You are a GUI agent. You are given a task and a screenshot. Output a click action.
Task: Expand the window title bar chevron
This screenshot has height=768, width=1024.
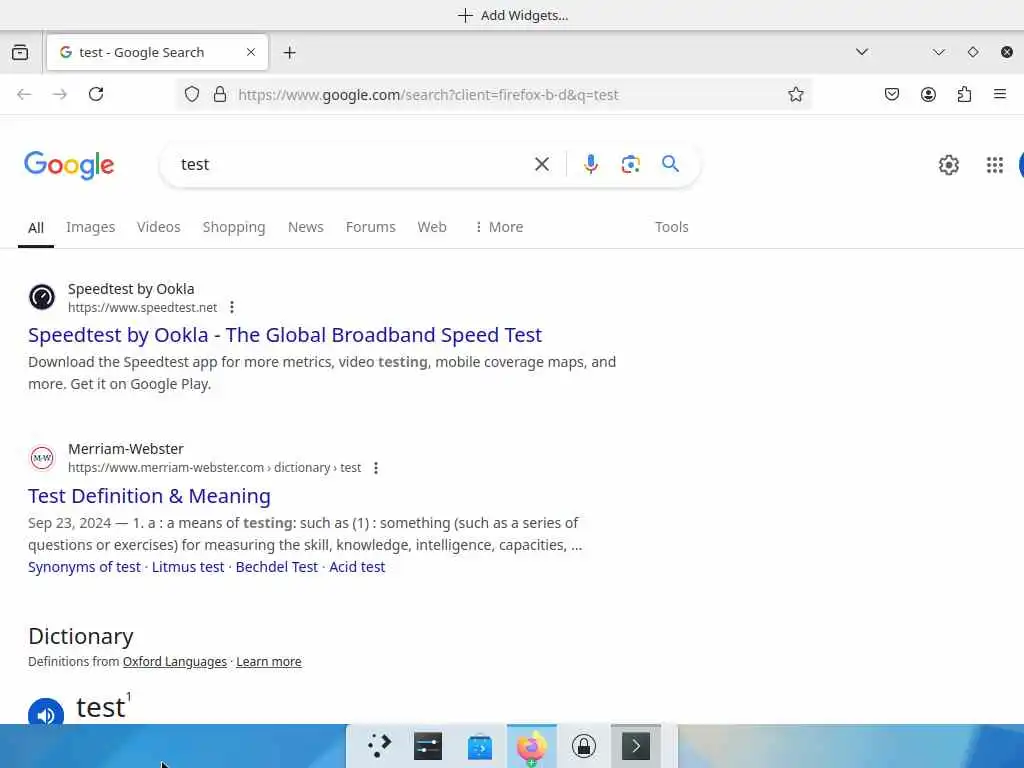(x=938, y=52)
